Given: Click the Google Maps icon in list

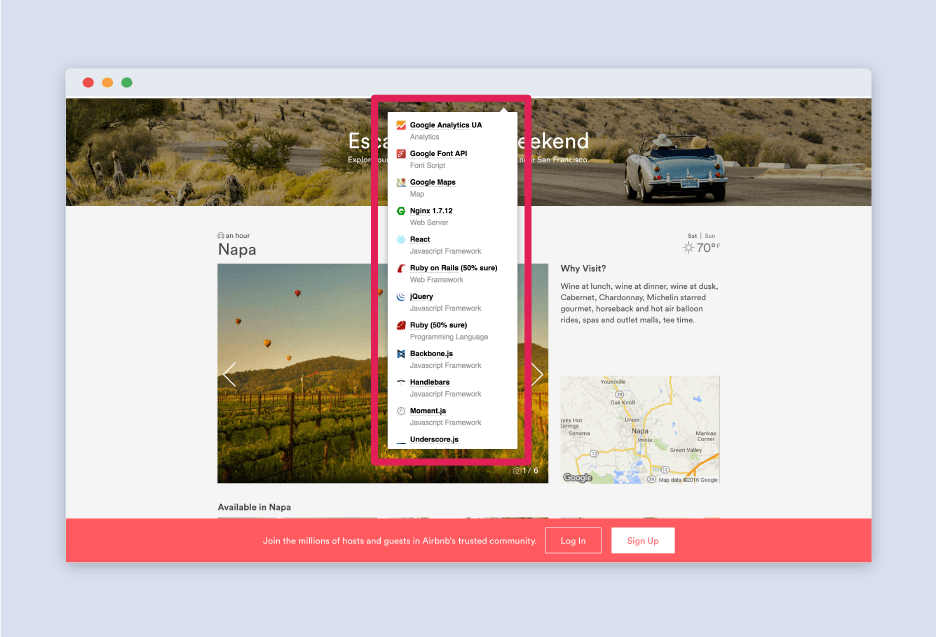Looking at the screenshot, I should 400,183.
